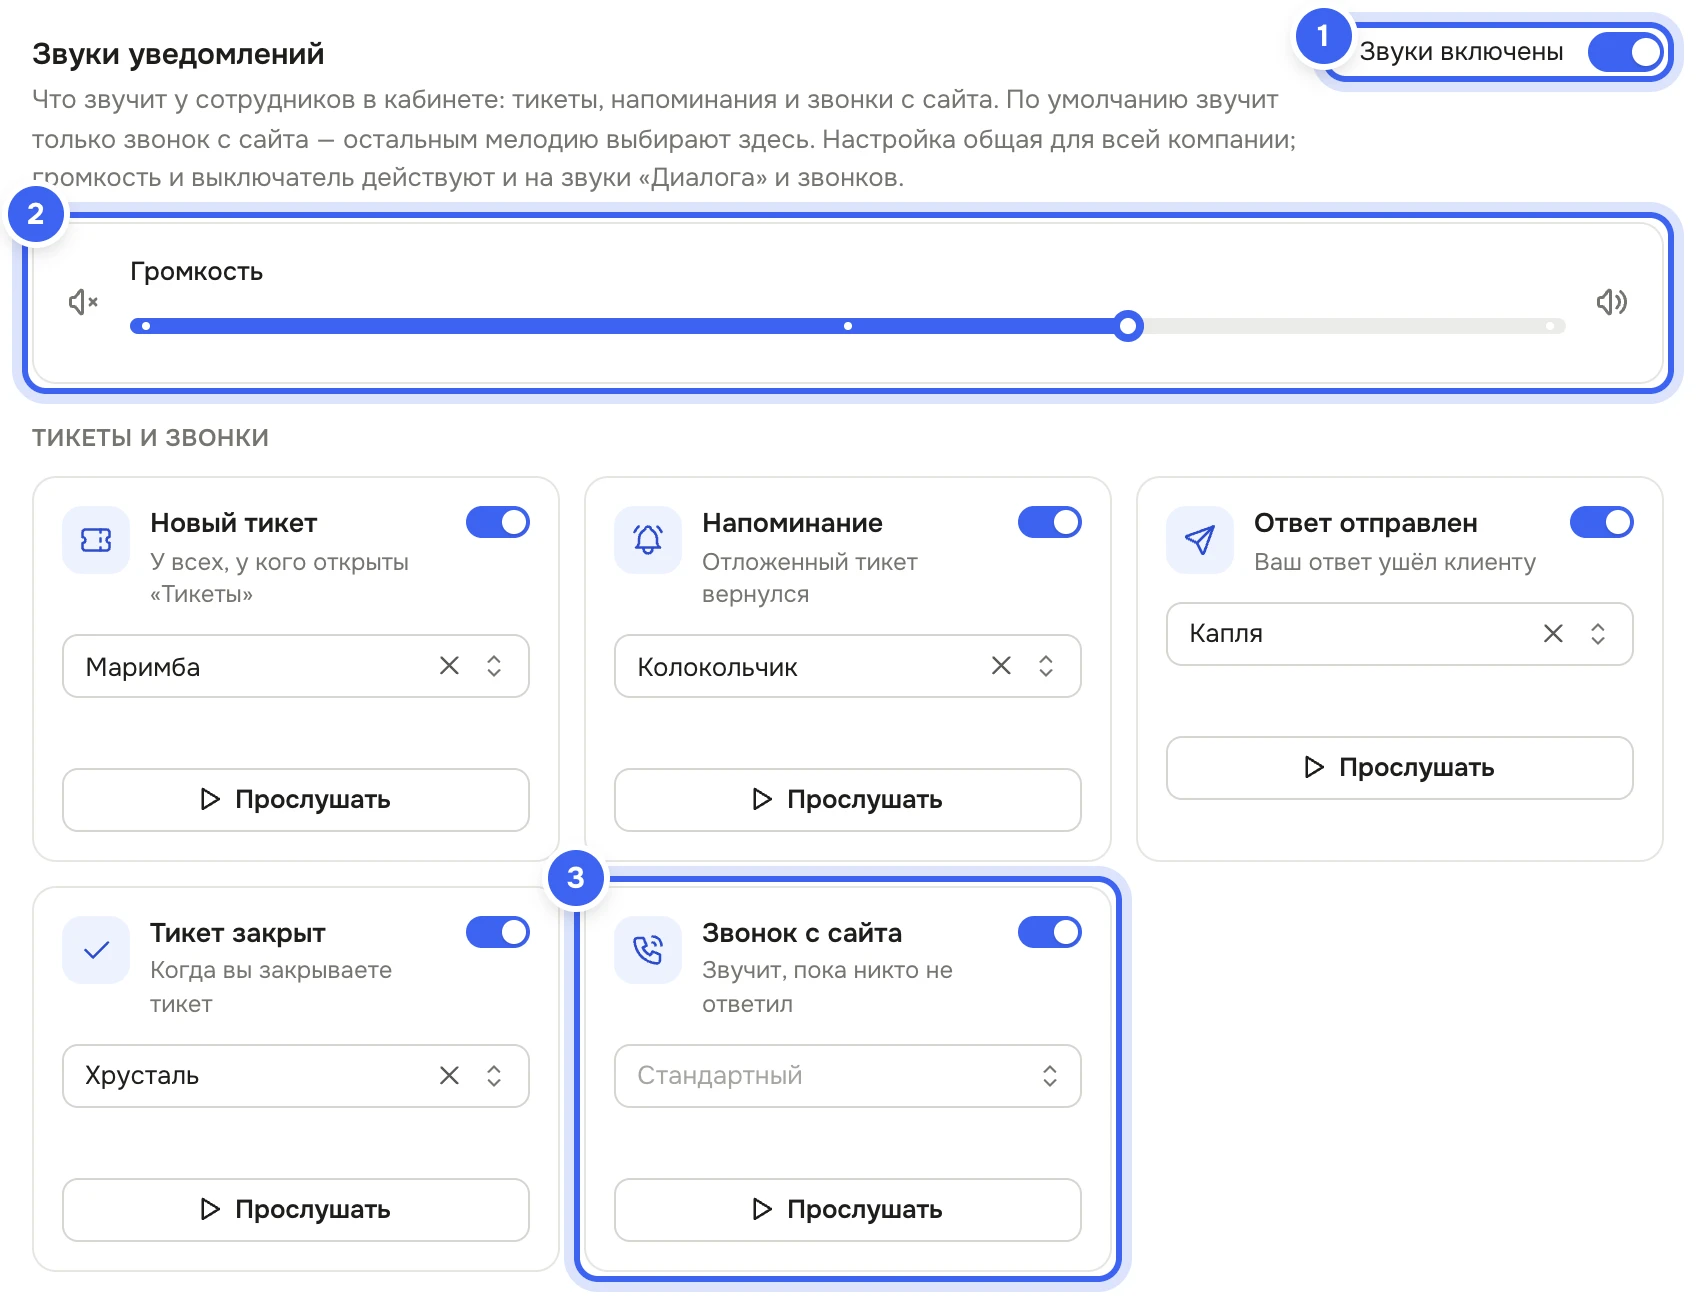The image size is (1696, 1304).
Task: Preview the Тикет закрыт sound
Action: point(296,1210)
